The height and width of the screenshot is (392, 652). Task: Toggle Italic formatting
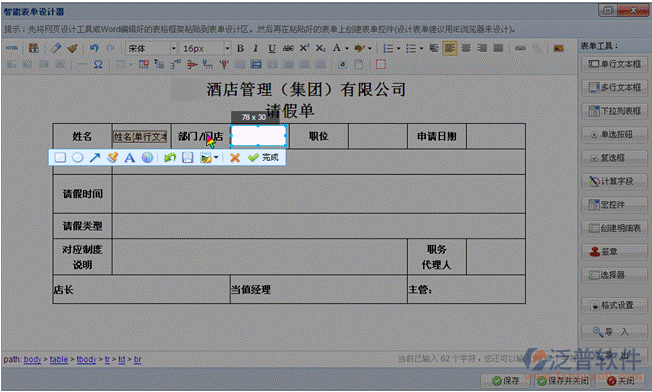pyautogui.click(x=256, y=48)
